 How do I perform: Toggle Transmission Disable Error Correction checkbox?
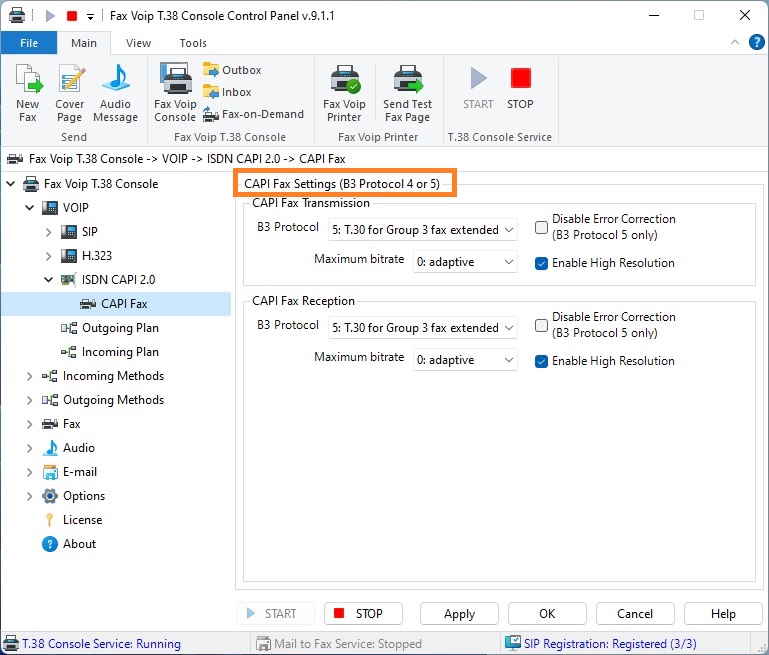pyautogui.click(x=541, y=227)
